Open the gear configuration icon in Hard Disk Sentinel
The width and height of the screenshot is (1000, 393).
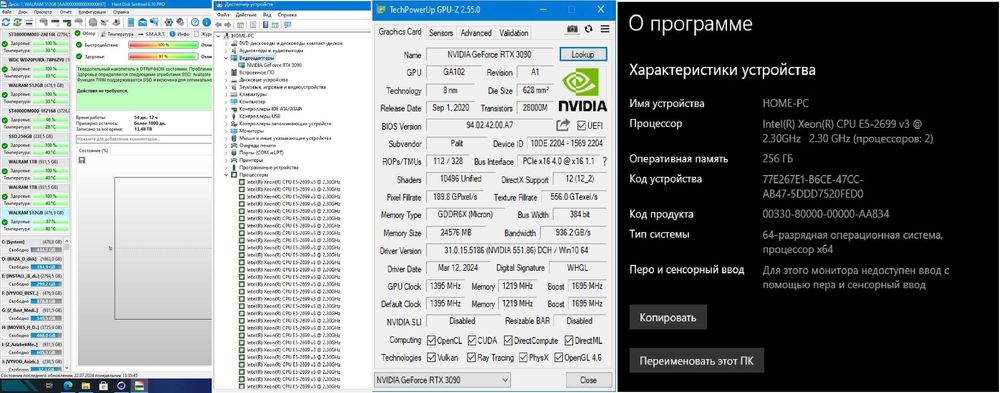168,22
